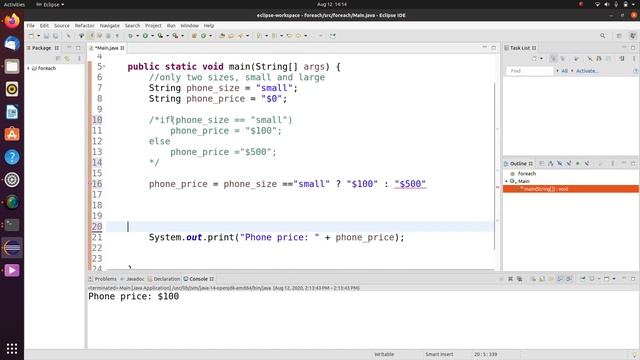
Task: Open the External Tools dropdown arrow
Action: click(182, 36)
